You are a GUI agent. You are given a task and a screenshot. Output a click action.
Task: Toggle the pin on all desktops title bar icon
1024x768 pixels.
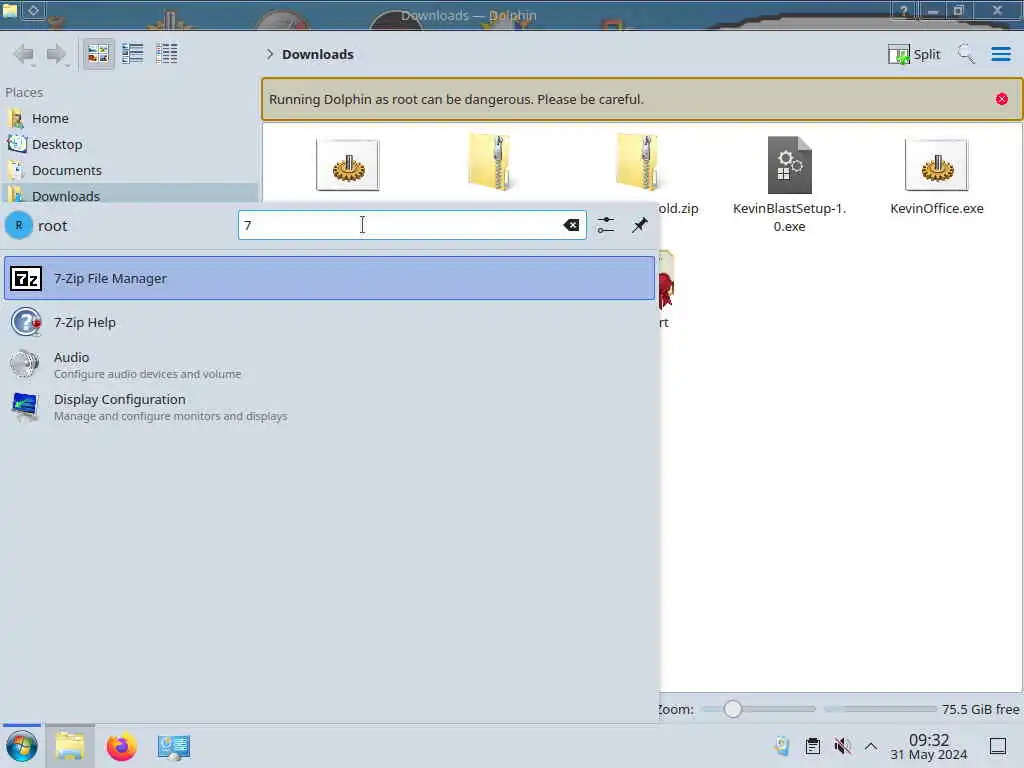point(34,10)
